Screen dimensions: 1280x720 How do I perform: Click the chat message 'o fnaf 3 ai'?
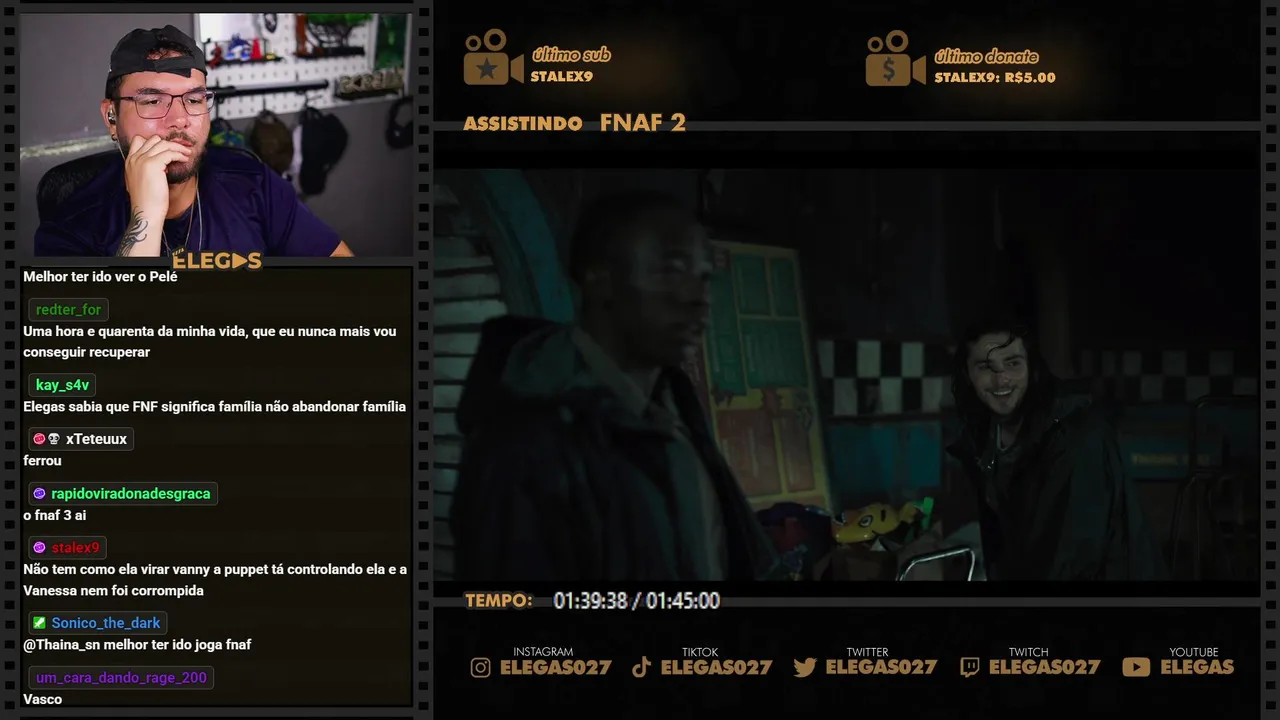click(54, 515)
